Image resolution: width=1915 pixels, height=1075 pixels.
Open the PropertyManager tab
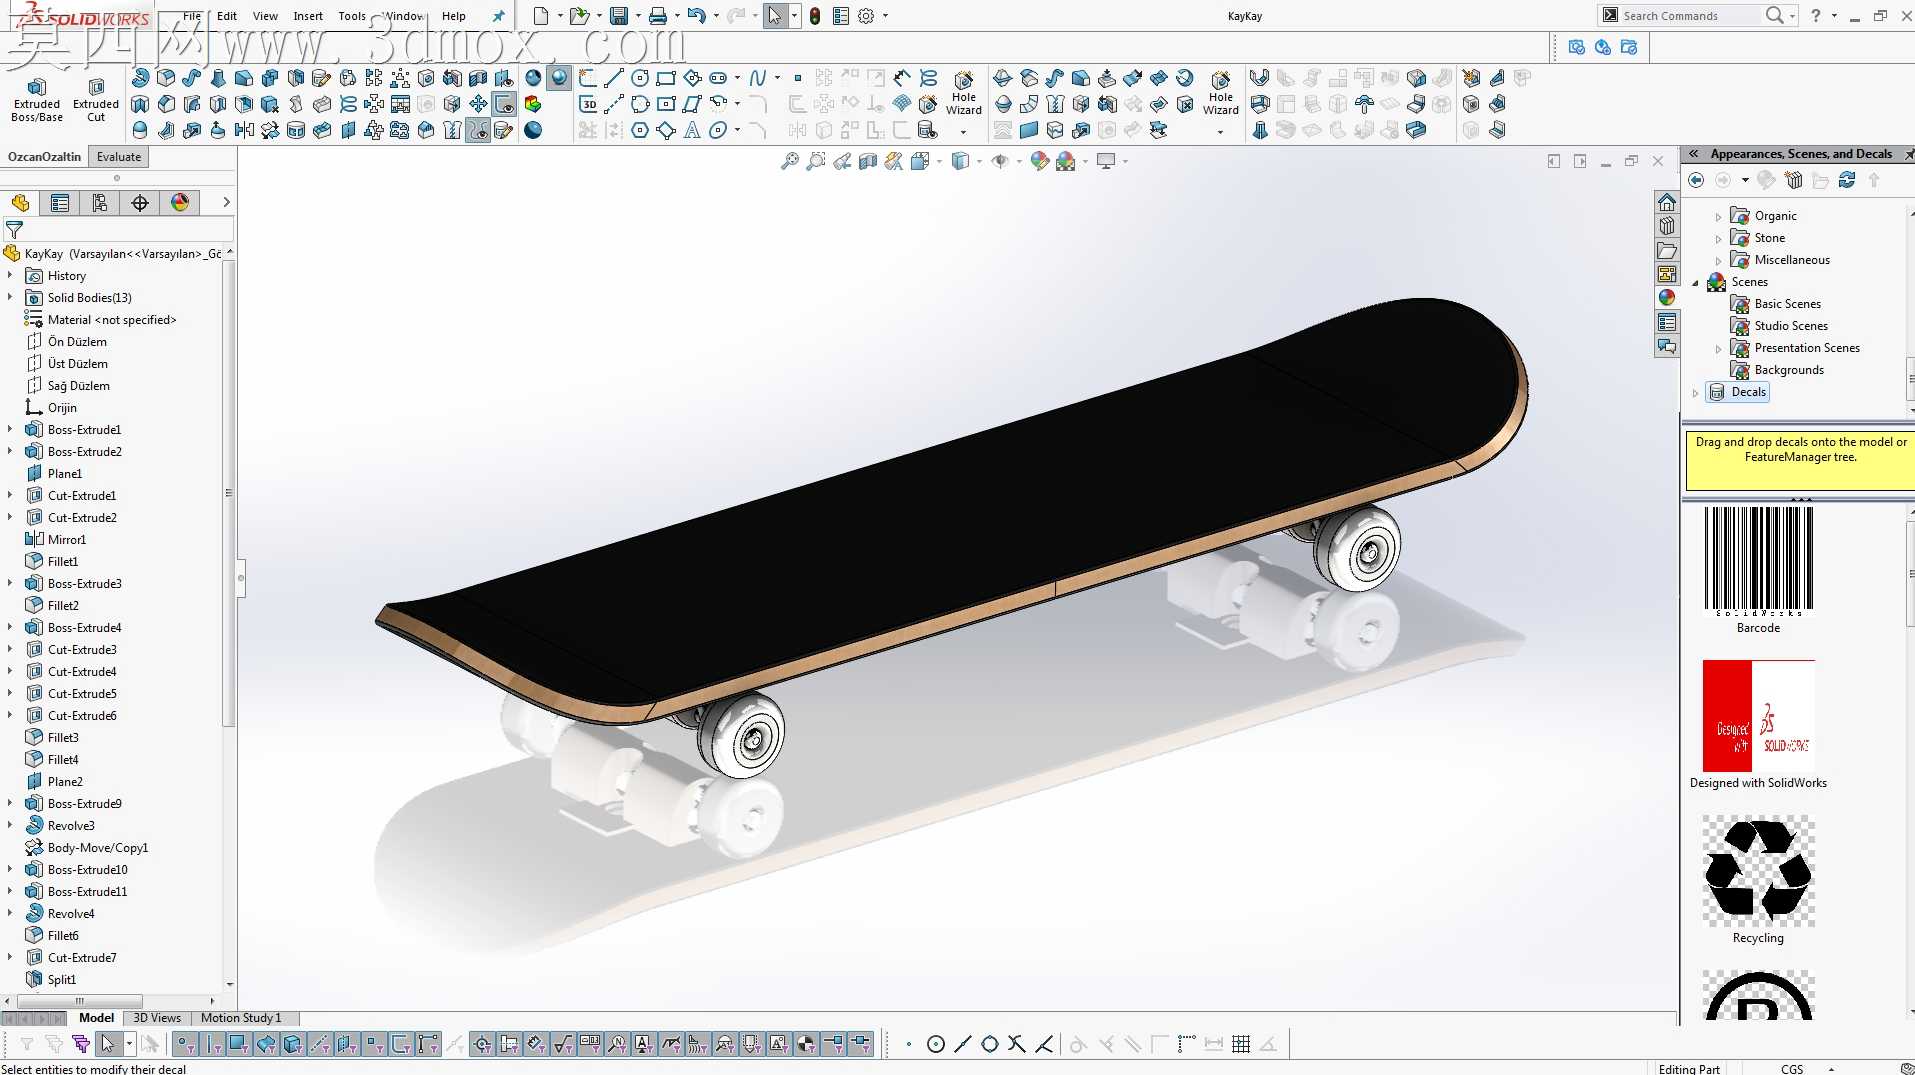60,203
